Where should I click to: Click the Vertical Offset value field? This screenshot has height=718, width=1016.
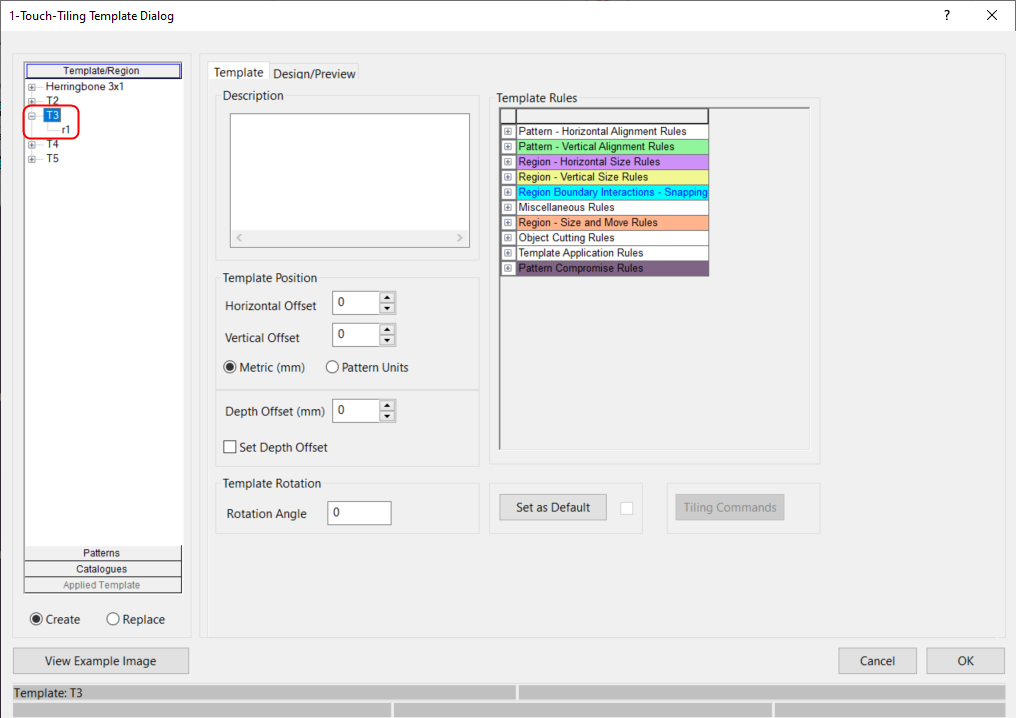pyautogui.click(x=355, y=335)
